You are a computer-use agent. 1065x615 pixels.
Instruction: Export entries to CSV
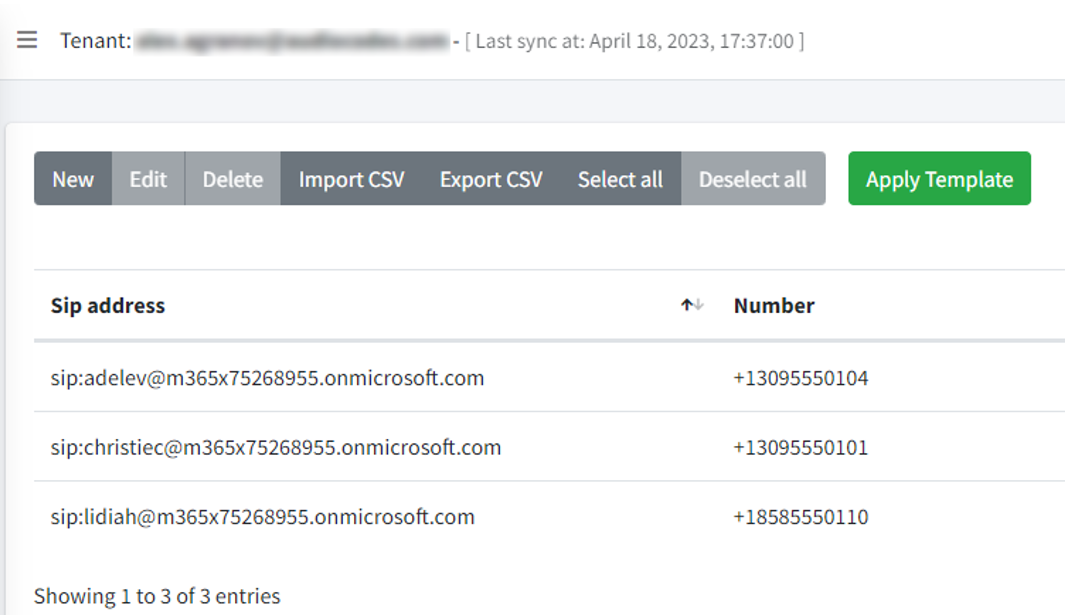tap(491, 179)
